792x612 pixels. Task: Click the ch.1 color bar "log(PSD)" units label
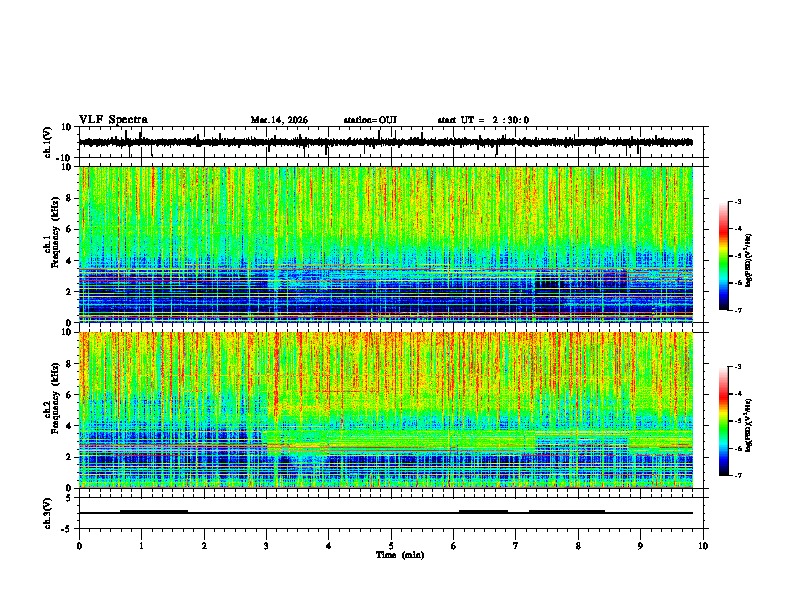pos(749,260)
